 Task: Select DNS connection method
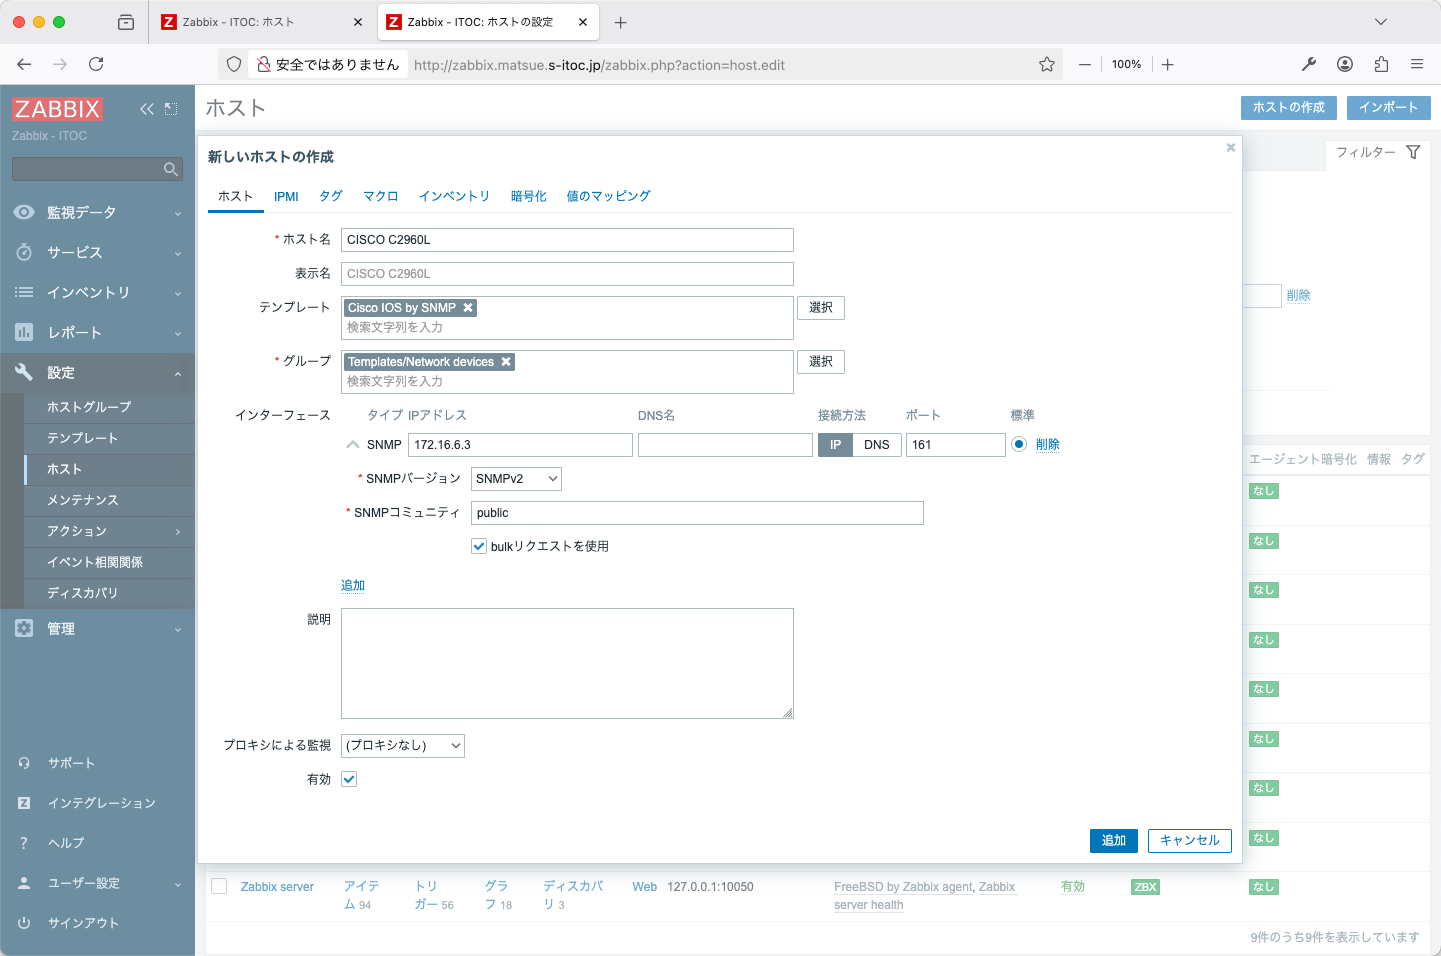pyautogui.click(x=877, y=445)
